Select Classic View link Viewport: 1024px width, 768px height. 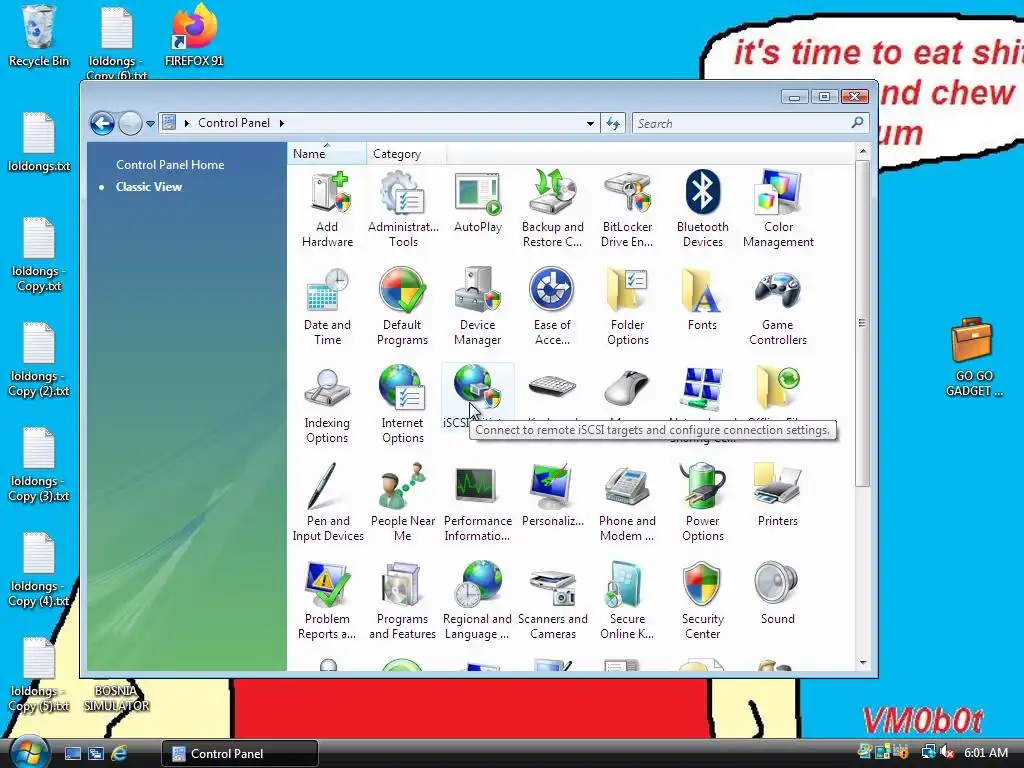click(x=149, y=187)
